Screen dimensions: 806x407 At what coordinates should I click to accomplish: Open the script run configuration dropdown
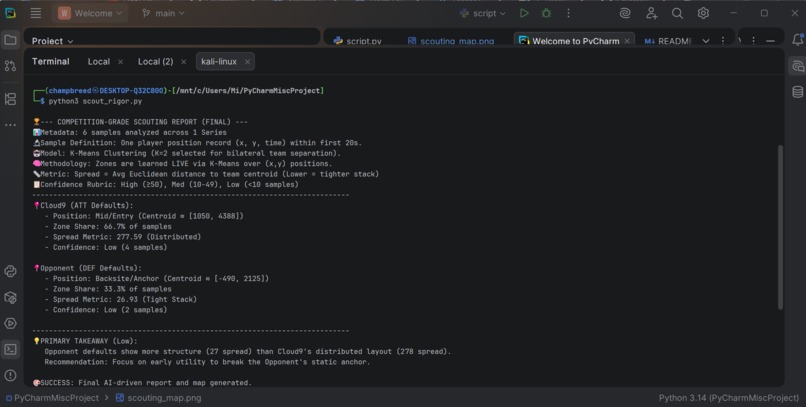(x=483, y=13)
